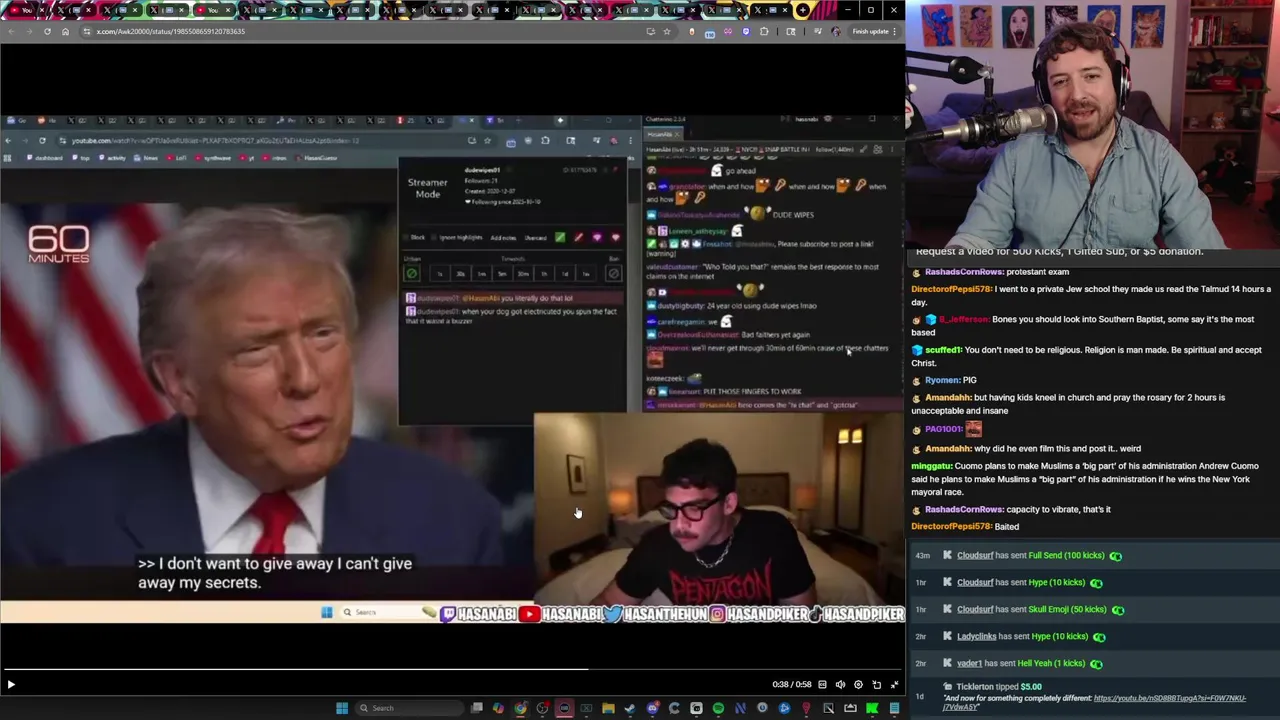Open Discord from the taskbar
Image resolution: width=1280 pixels, height=720 pixels.
pyautogui.click(x=653, y=708)
